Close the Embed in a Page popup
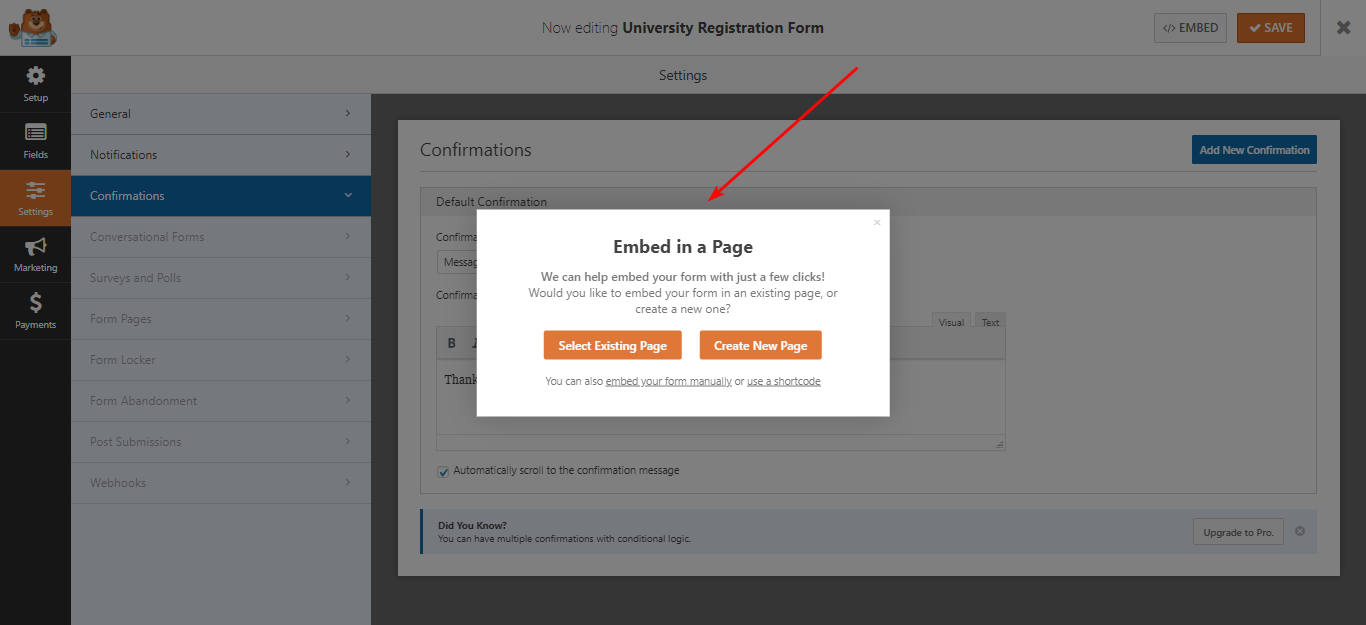The height and width of the screenshot is (625, 1366). pos(877,223)
